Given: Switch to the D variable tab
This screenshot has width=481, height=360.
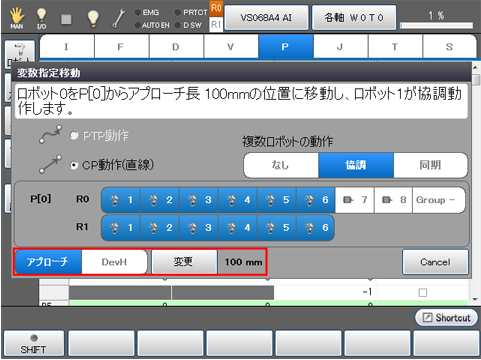Looking at the screenshot, I should [176, 47].
